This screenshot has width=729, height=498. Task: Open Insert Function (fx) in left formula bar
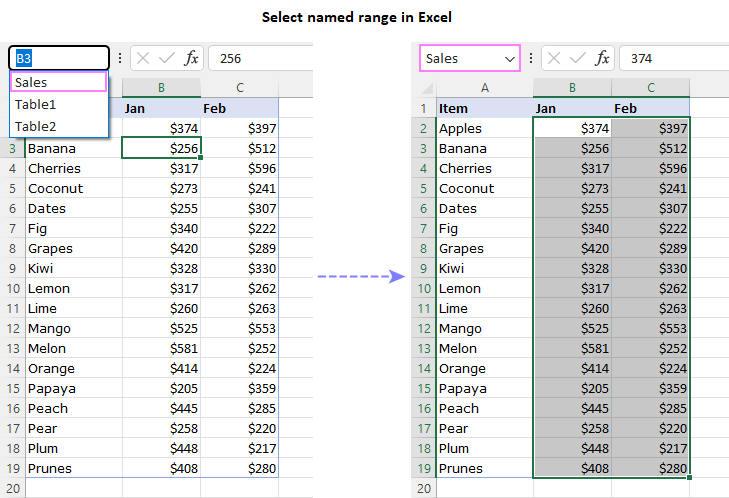[192, 58]
